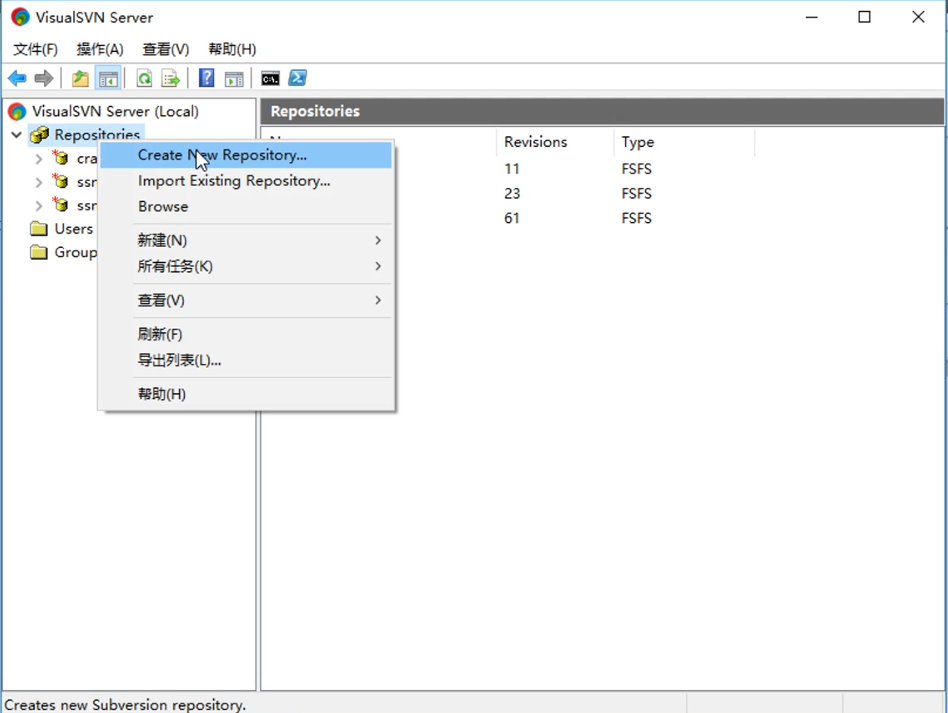Maximize the VisualSVN Server window
Viewport: 948px width, 713px height.
865,17
